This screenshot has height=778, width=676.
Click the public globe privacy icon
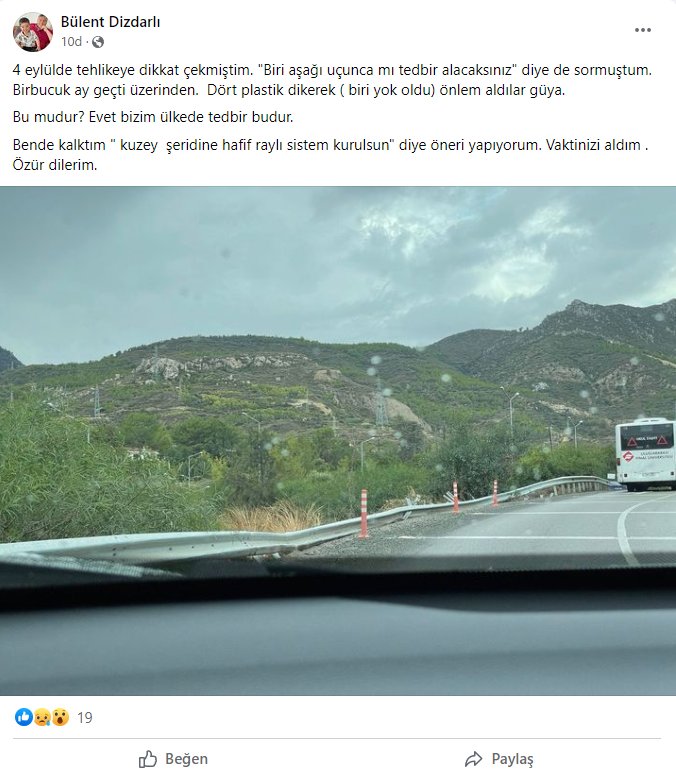point(98,42)
